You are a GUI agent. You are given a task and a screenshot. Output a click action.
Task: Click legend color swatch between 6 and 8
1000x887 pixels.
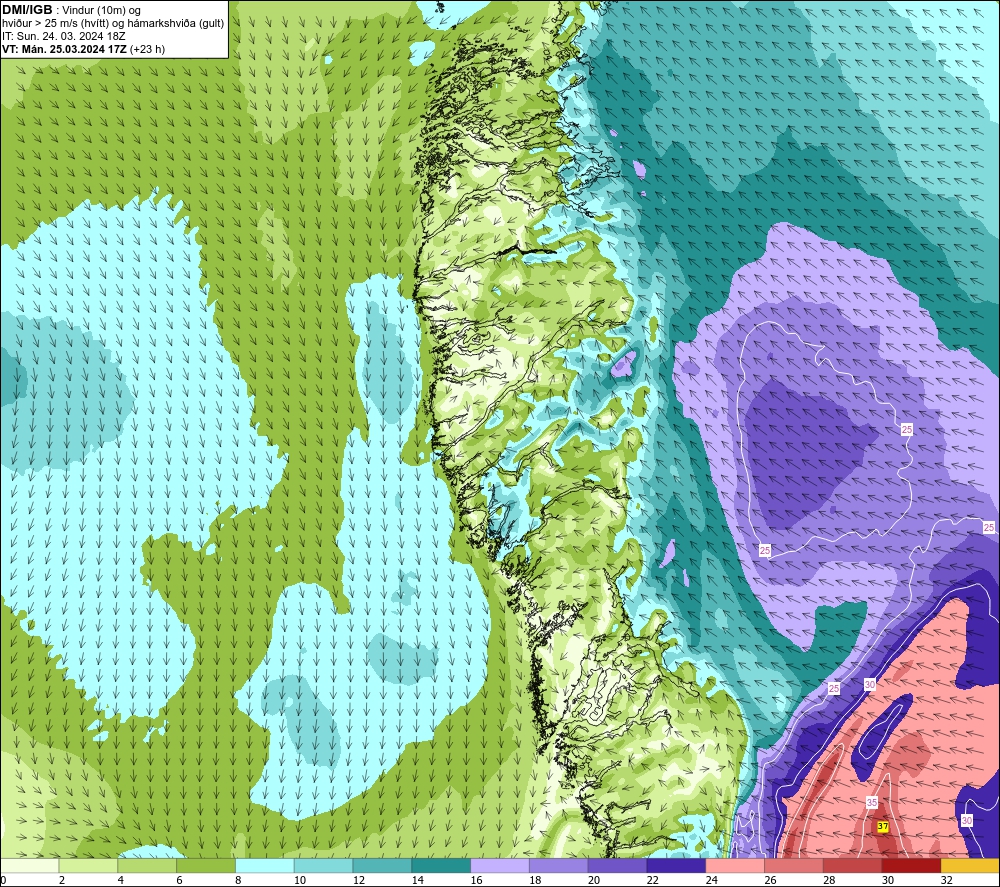(206, 865)
